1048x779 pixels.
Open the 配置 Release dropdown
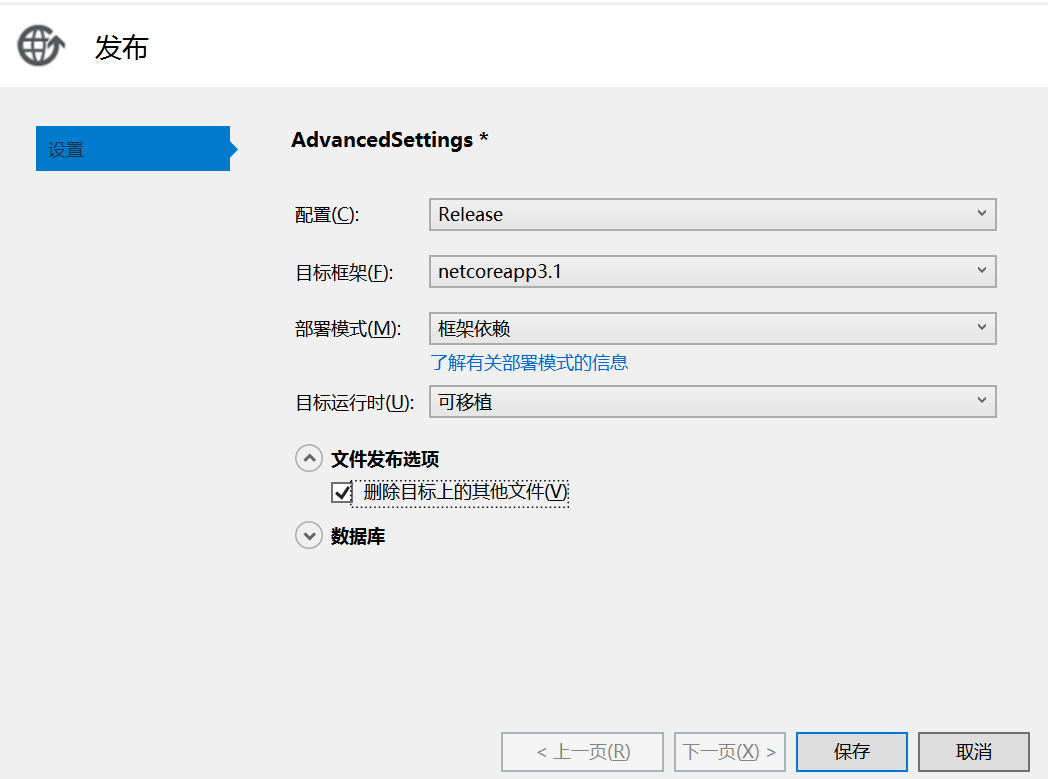(x=712, y=214)
